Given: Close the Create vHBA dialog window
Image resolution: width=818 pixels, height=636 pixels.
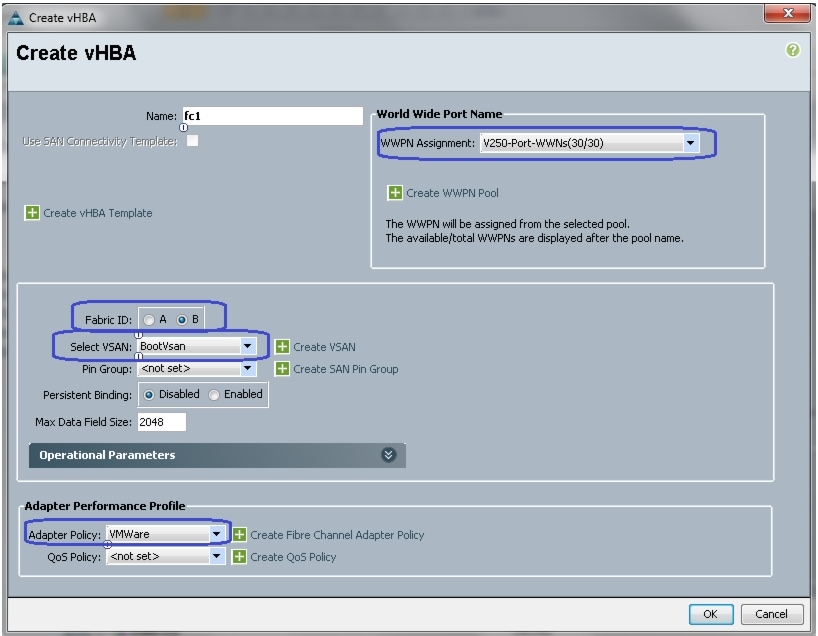Looking at the screenshot, I should point(788,13).
